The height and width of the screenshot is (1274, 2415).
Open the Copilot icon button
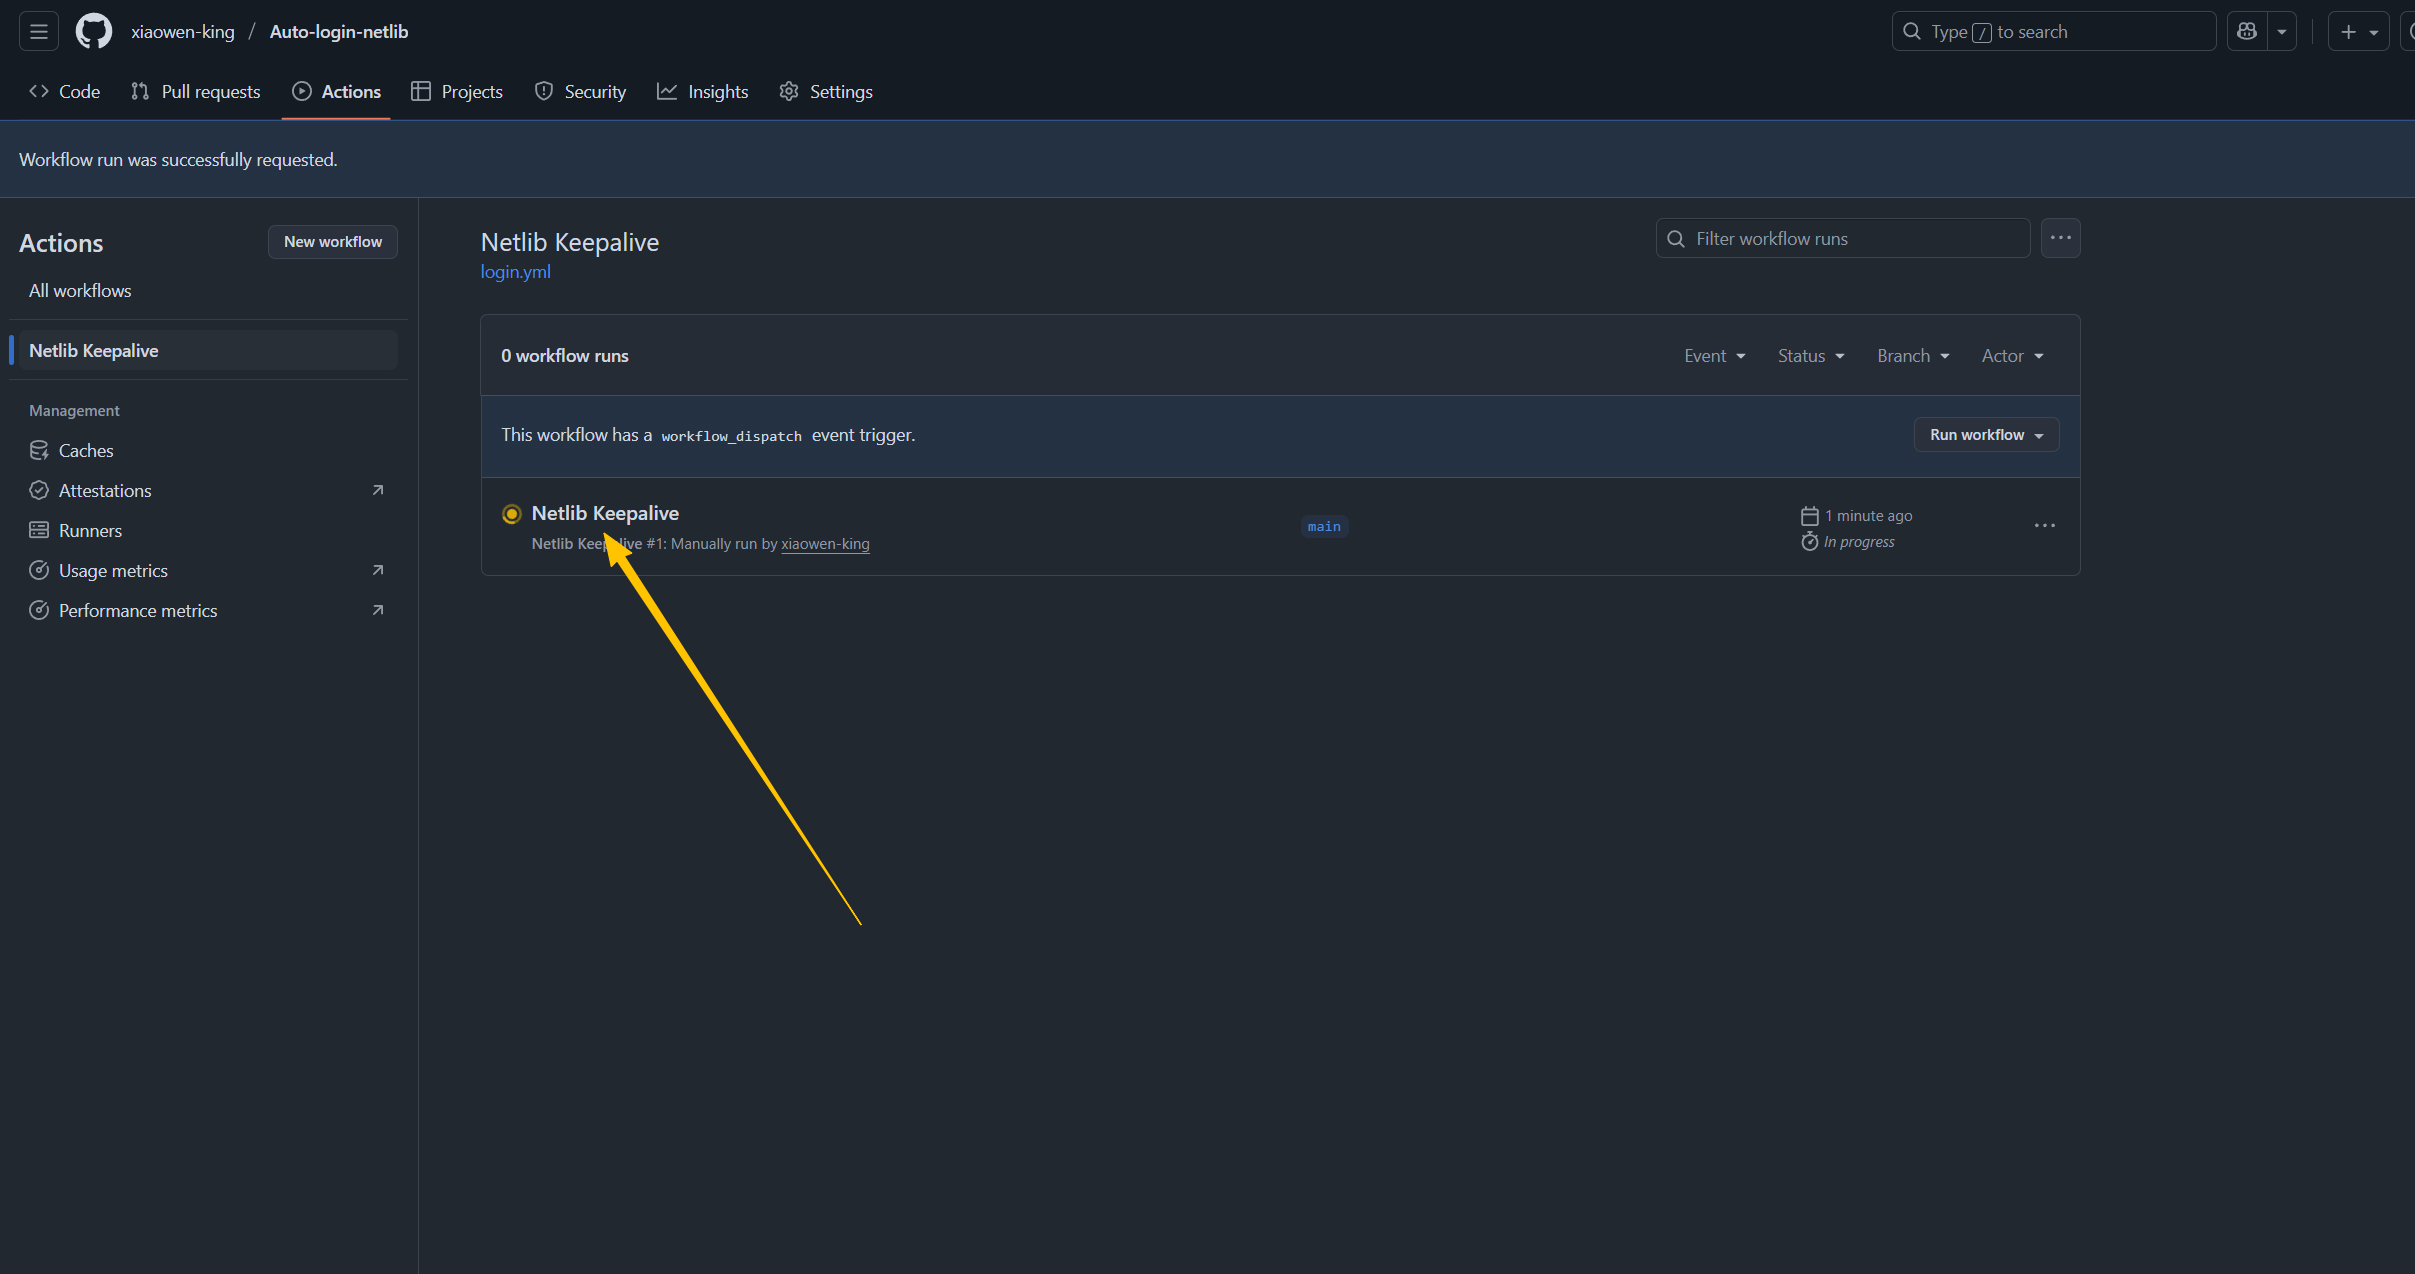tap(2247, 32)
